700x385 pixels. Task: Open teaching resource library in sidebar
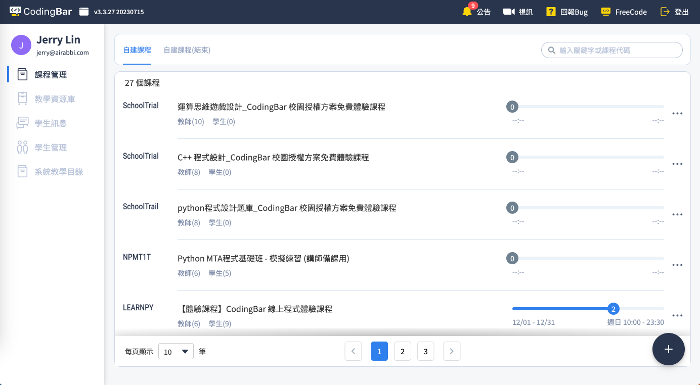point(46,99)
